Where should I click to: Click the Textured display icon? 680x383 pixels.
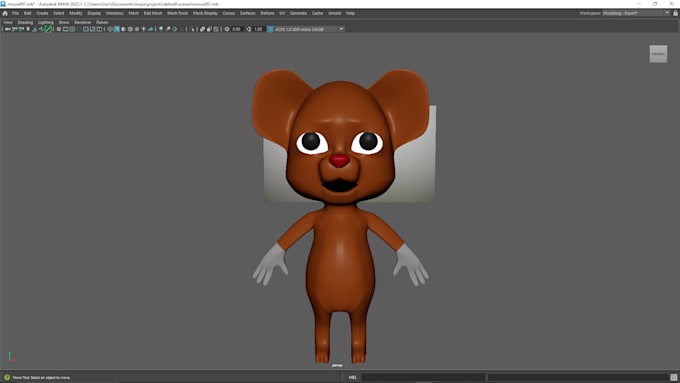[137, 29]
